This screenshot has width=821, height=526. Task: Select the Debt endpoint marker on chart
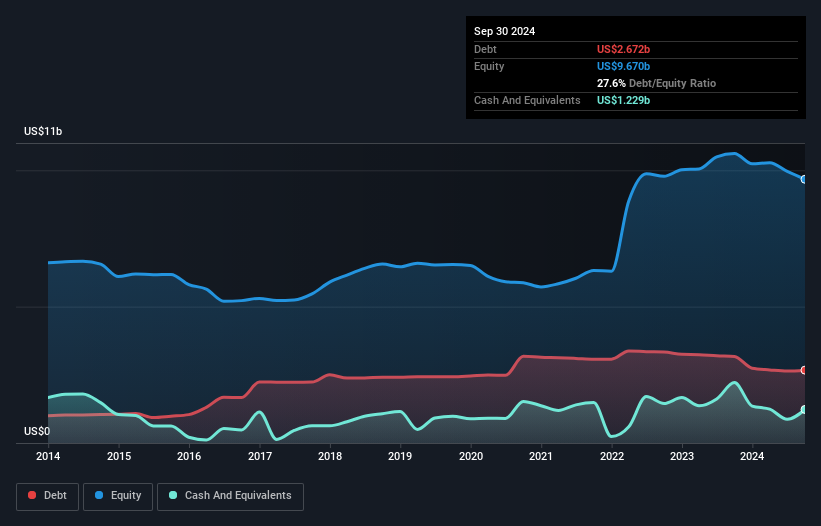coord(804,370)
